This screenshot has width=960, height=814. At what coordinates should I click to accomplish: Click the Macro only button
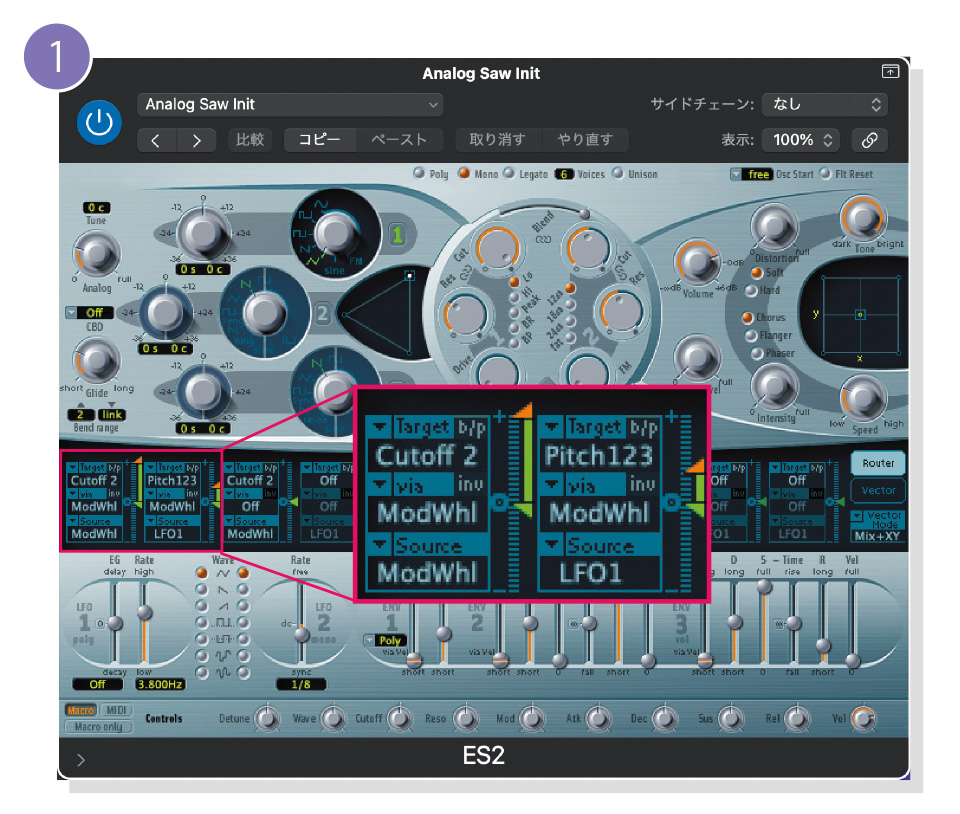99,727
